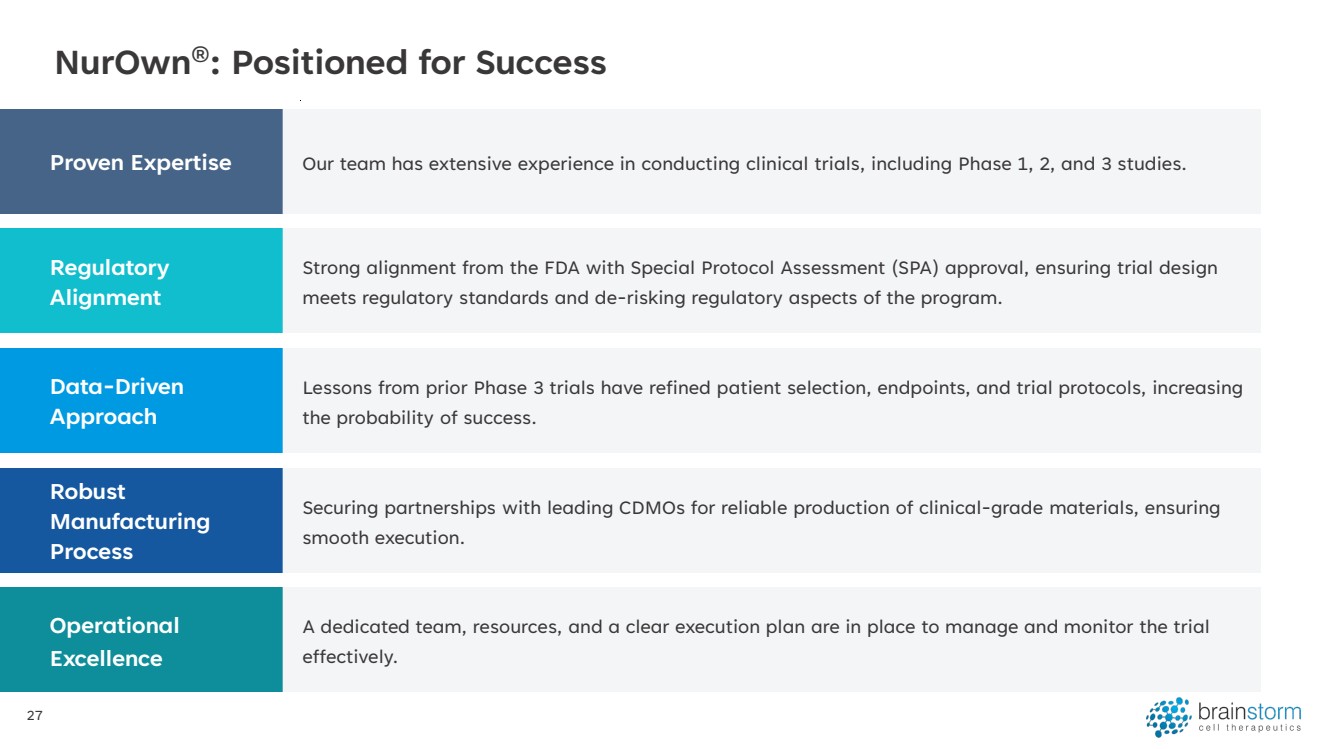This screenshot has width=1333, height=749.
Task: Click the sentence about securing CDMO partnerships
Action: (760, 522)
